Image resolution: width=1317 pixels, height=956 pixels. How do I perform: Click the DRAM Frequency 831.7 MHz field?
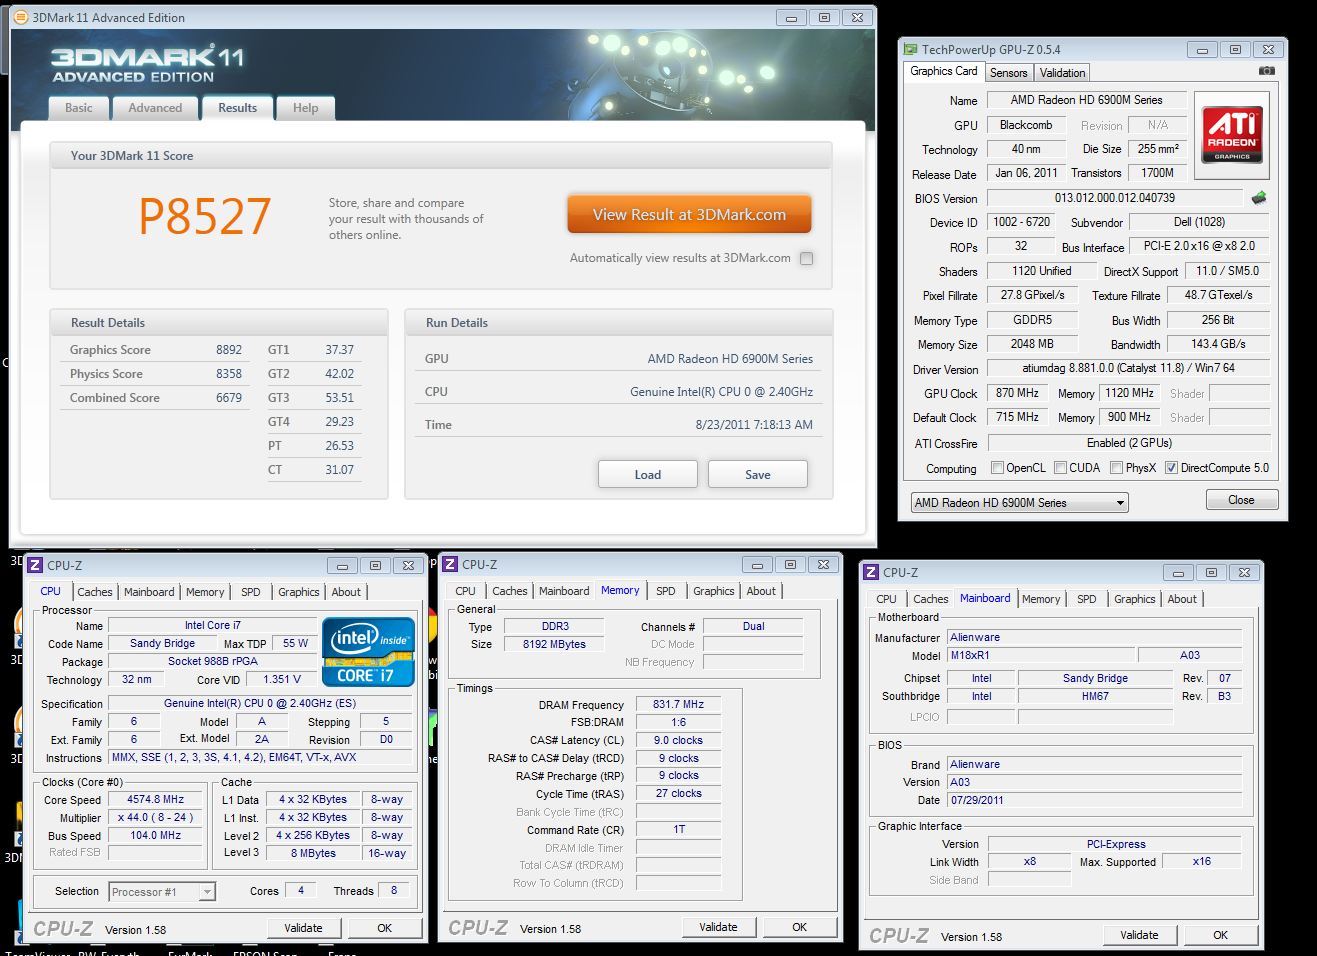point(679,704)
